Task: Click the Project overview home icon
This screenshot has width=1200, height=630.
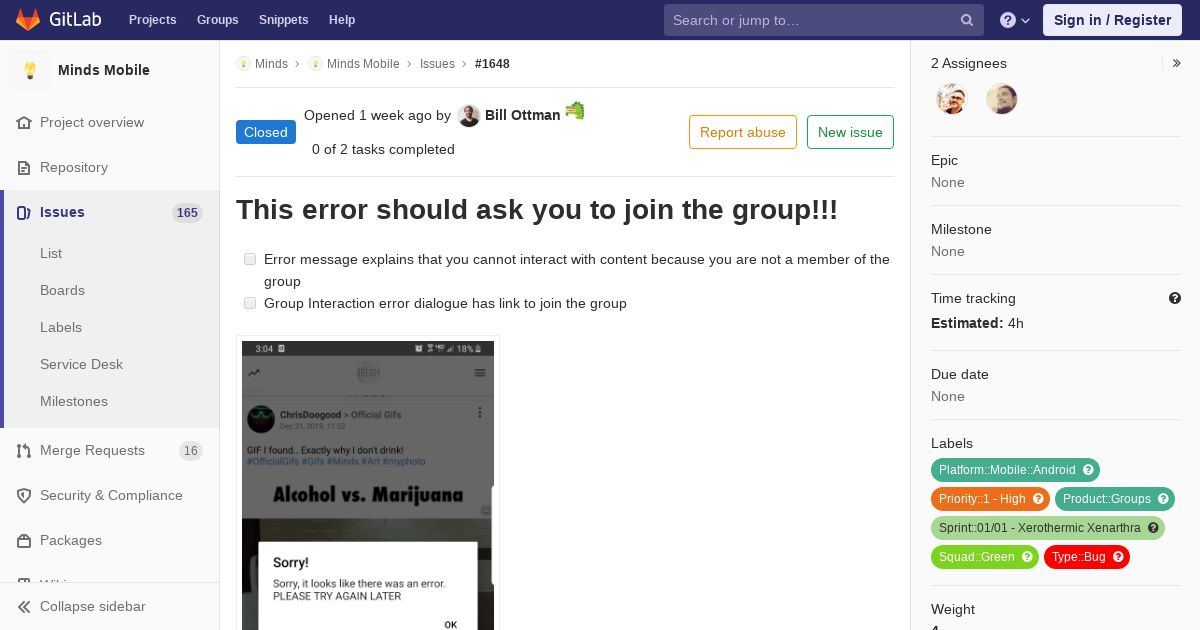Action: coord(24,122)
